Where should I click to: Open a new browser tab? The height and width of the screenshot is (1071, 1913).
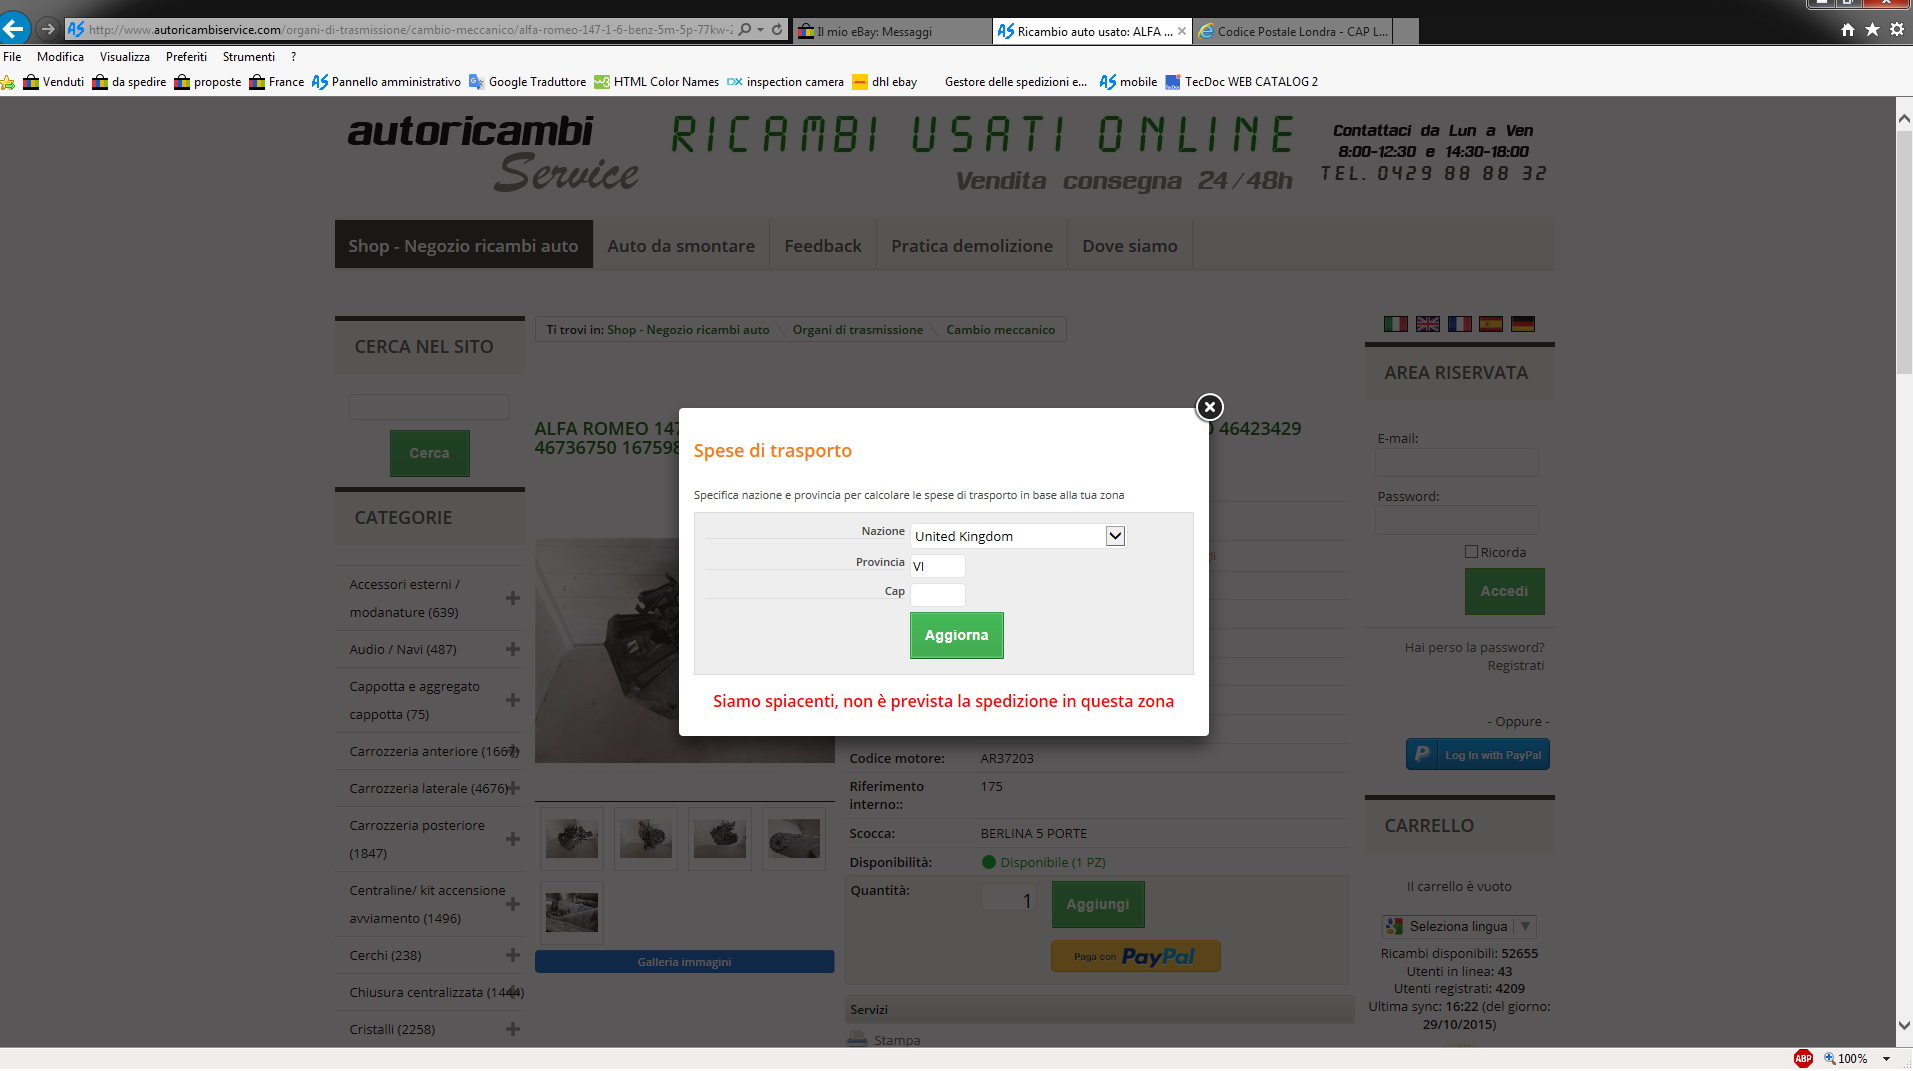pos(1406,31)
